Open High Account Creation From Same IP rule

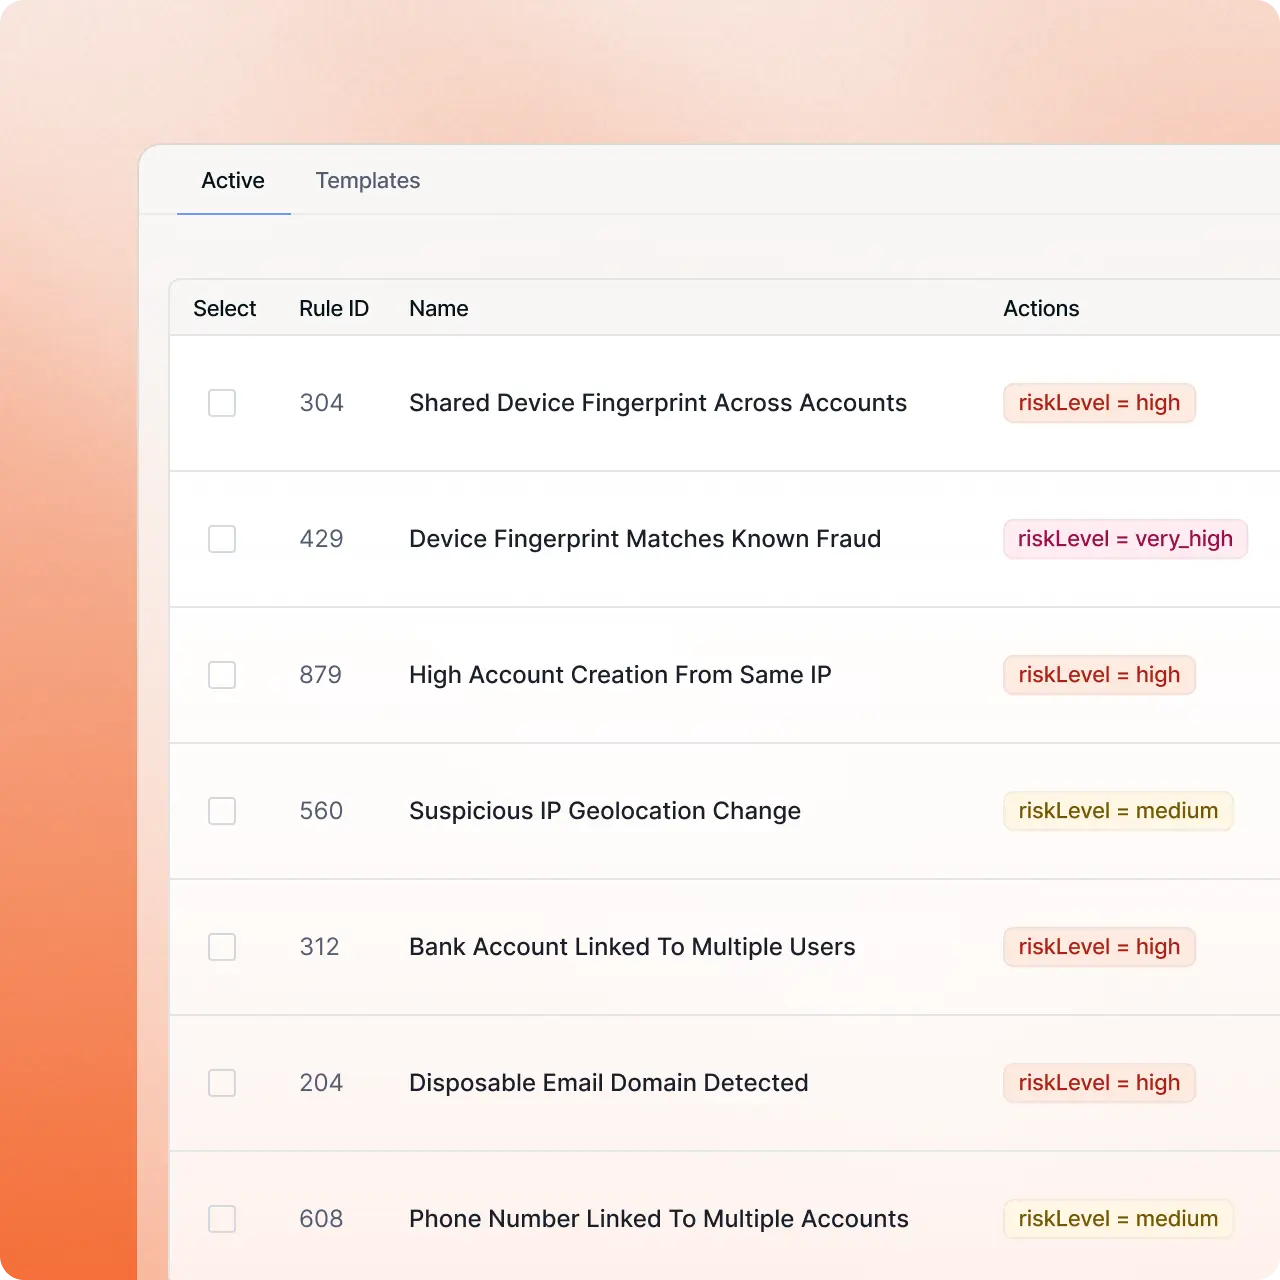(x=620, y=675)
